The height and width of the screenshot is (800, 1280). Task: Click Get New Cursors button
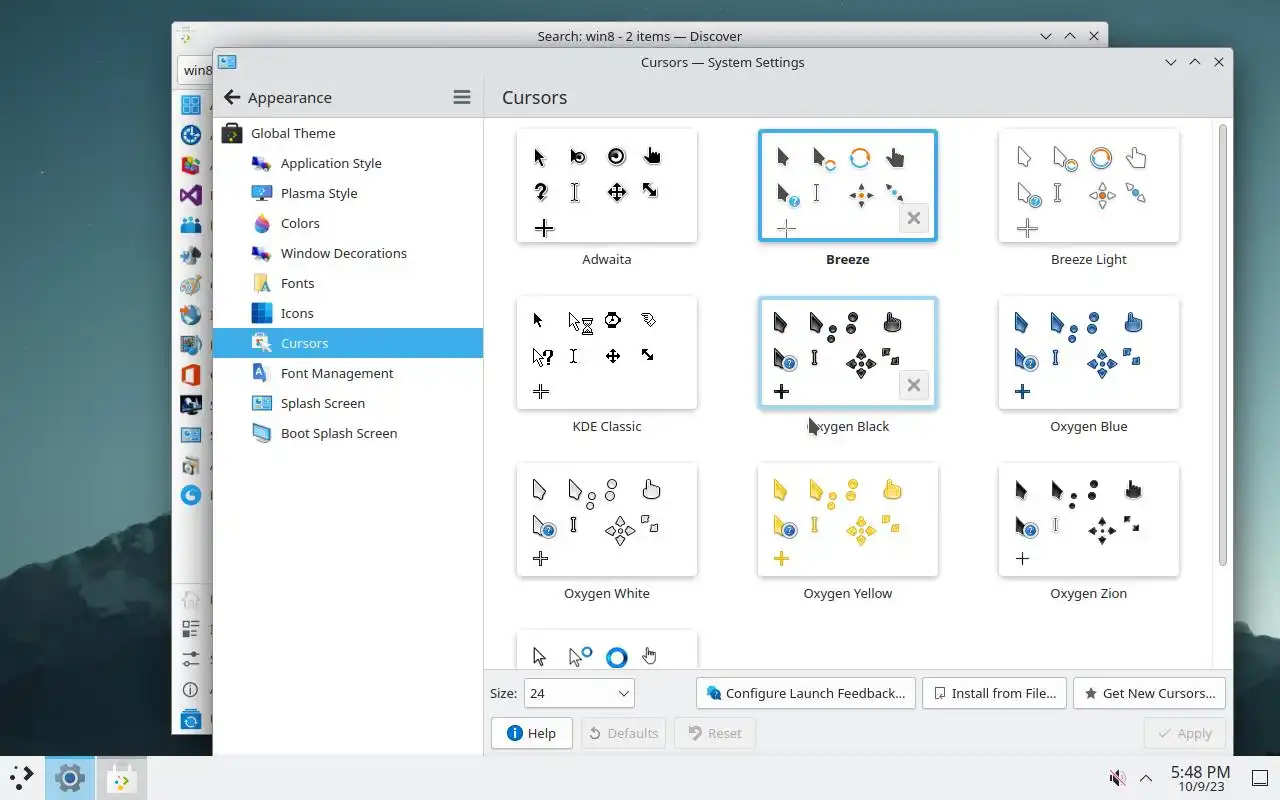(x=1149, y=693)
